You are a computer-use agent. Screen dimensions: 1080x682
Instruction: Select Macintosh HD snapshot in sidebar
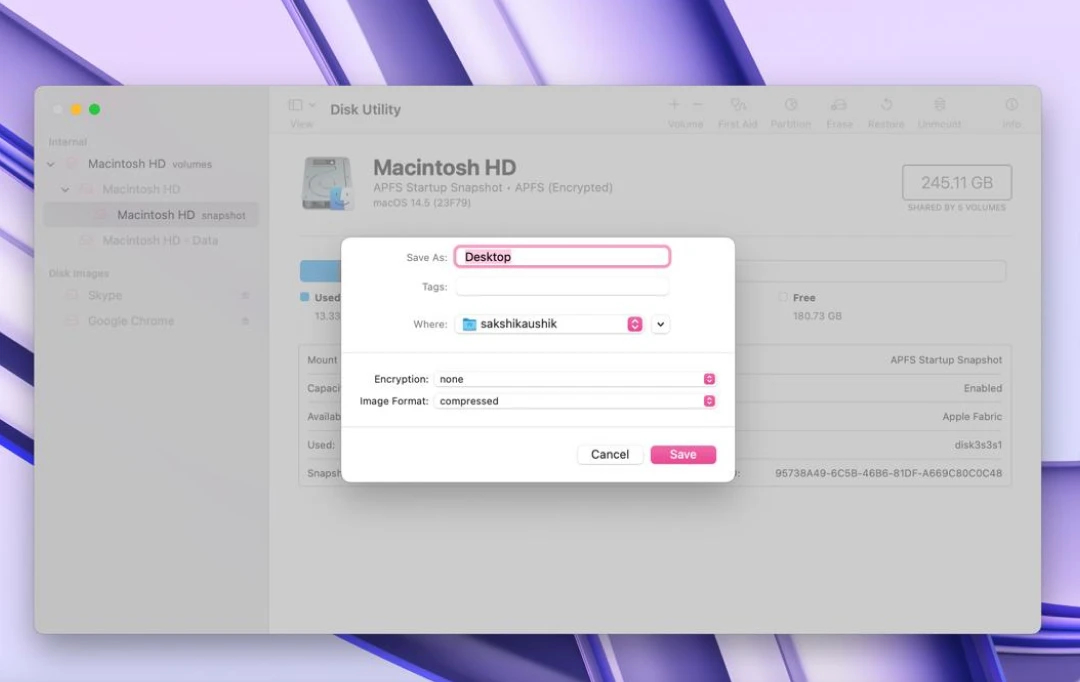pyautogui.click(x=151, y=215)
